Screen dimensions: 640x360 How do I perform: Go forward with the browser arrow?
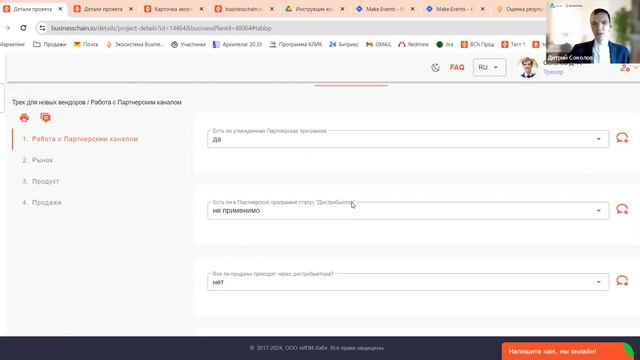[x=7, y=28]
